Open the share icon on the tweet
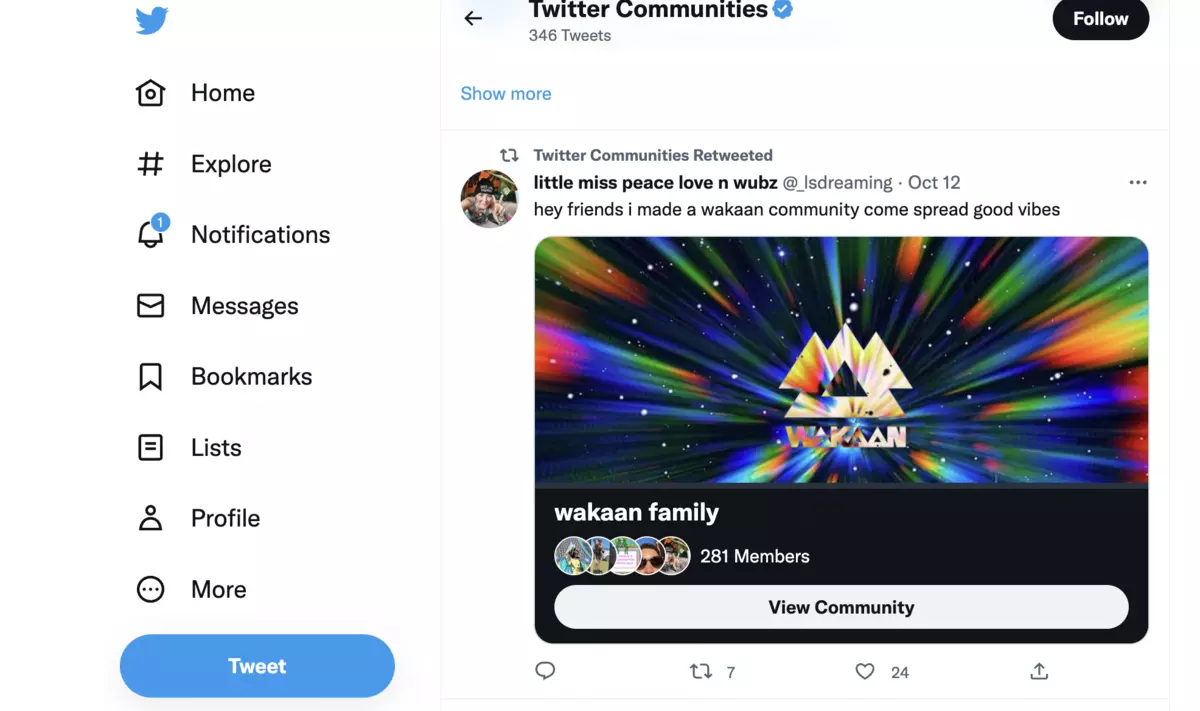The width and height of the screenshot is (1200, 711). point(1038,671)
